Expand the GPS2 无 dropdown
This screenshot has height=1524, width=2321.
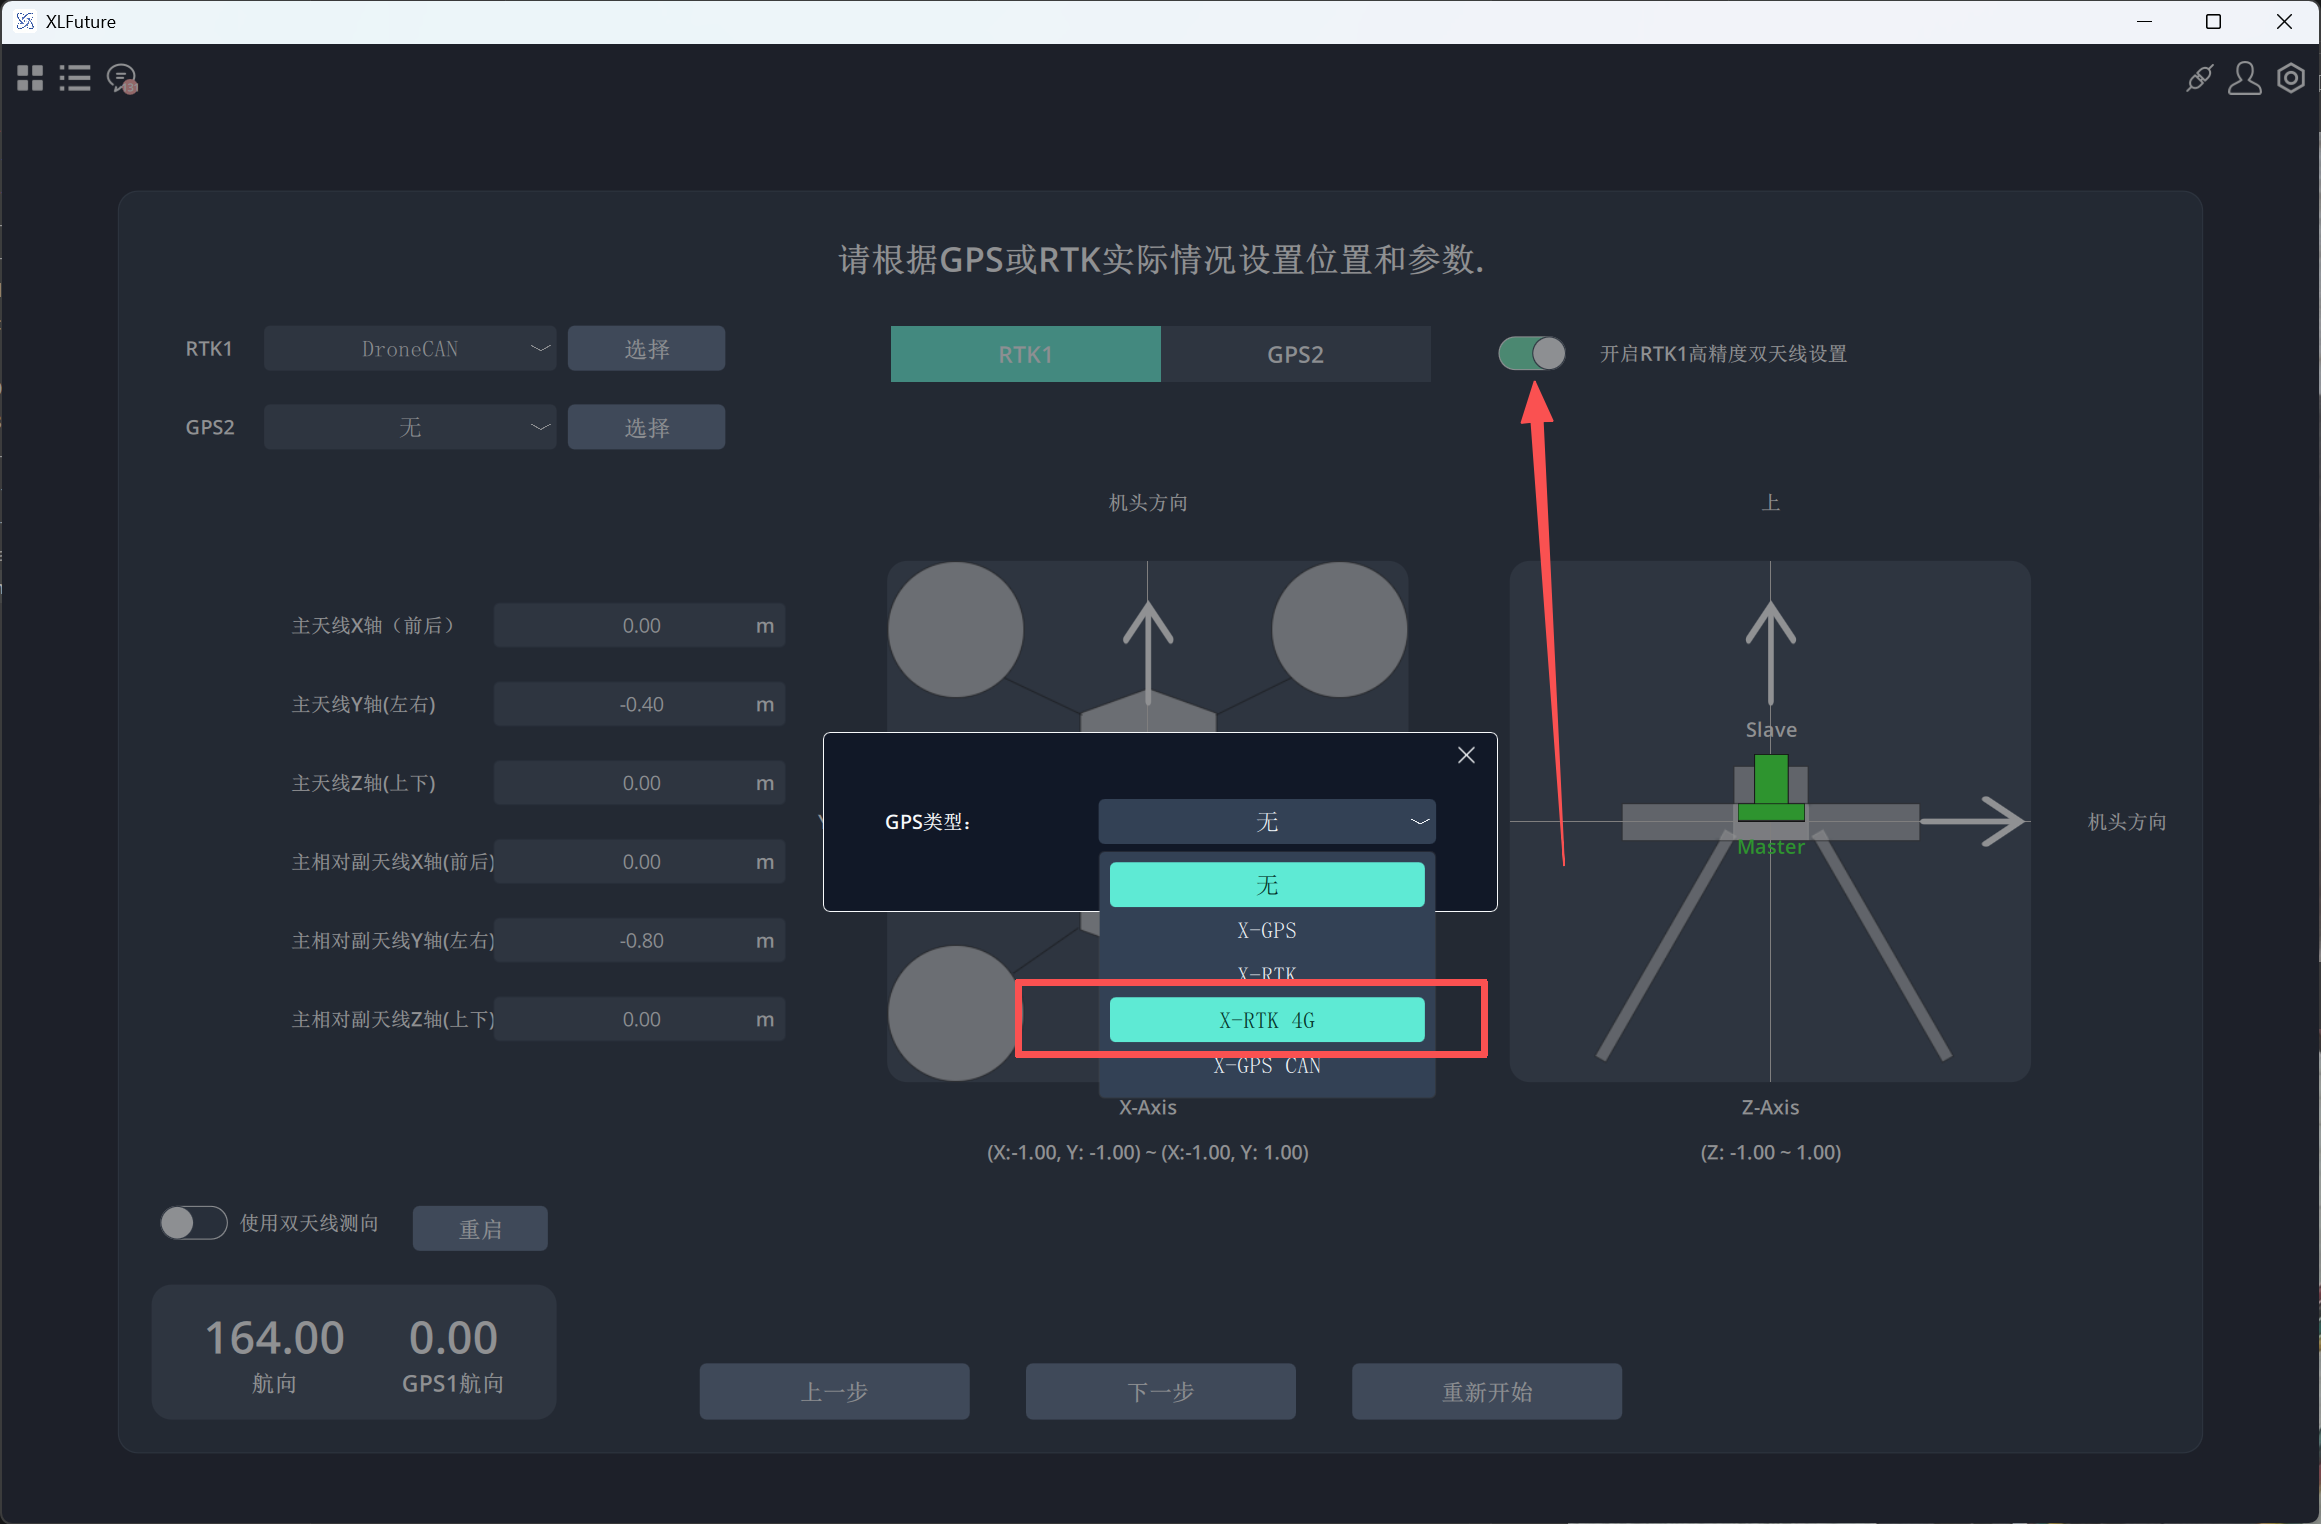pos(410,428)
